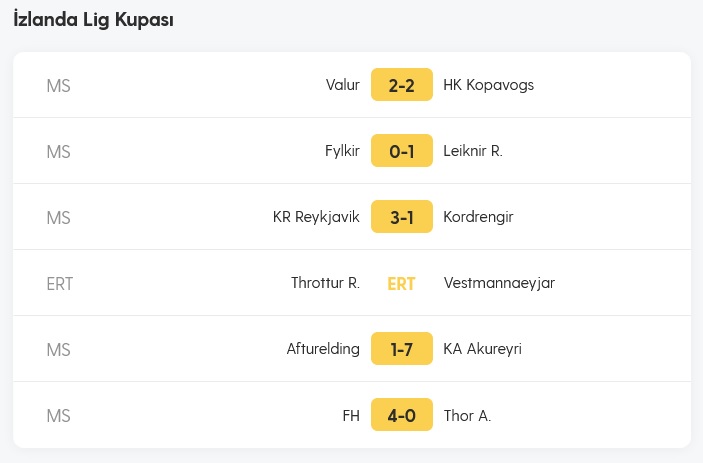This screenshot has height=463, width=703.
Task: Open the Fylkir team link
Action: click(x=342, y=151)
